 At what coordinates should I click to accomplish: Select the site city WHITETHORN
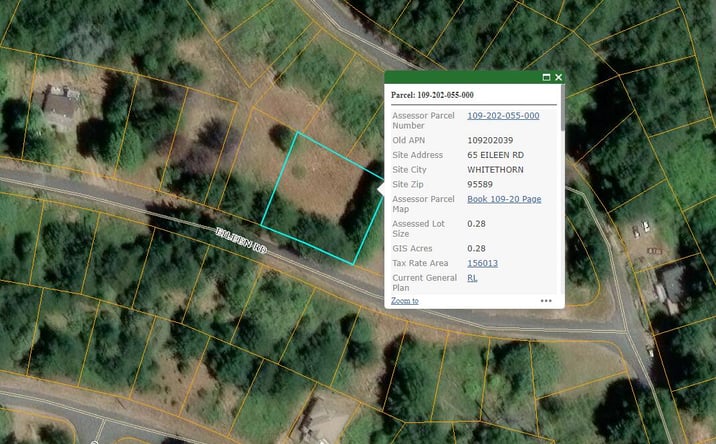495,169
